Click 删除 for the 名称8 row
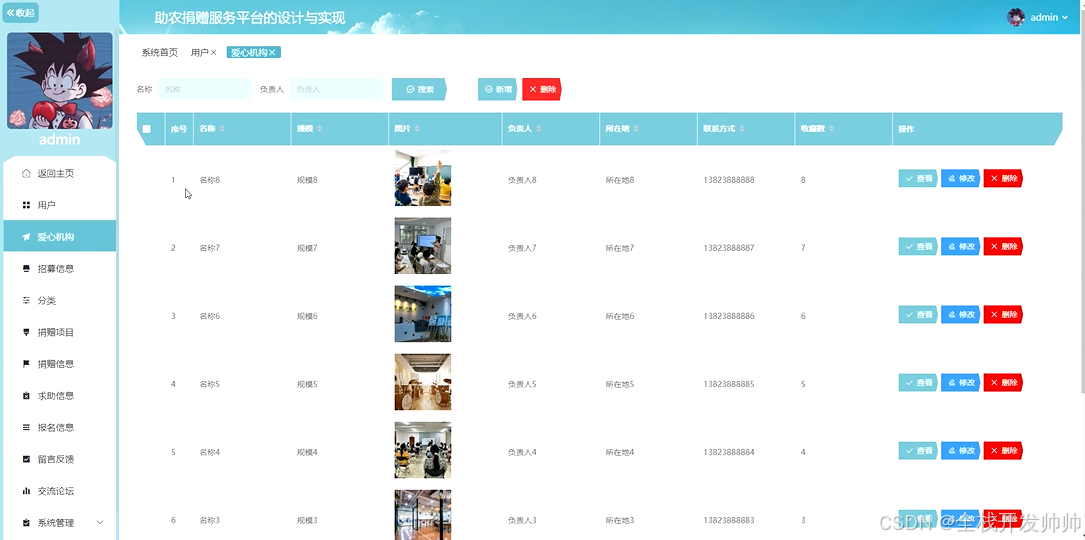1085x540 pixels. tap(1003, 179)
